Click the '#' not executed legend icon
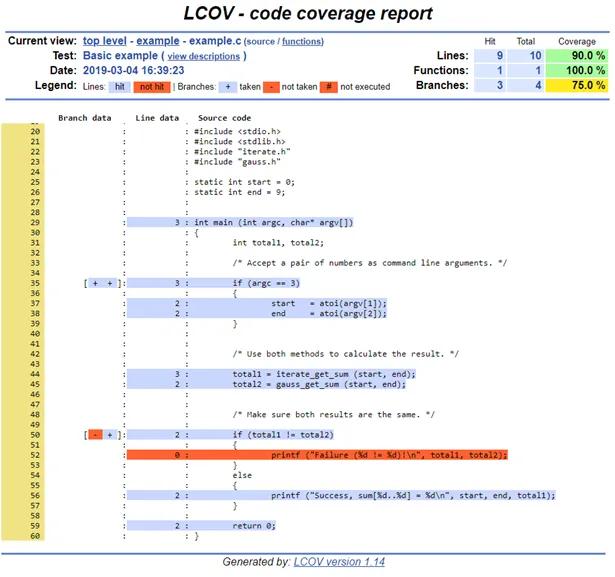Screen dimensions: 615x577 click(x=329, y=87)
